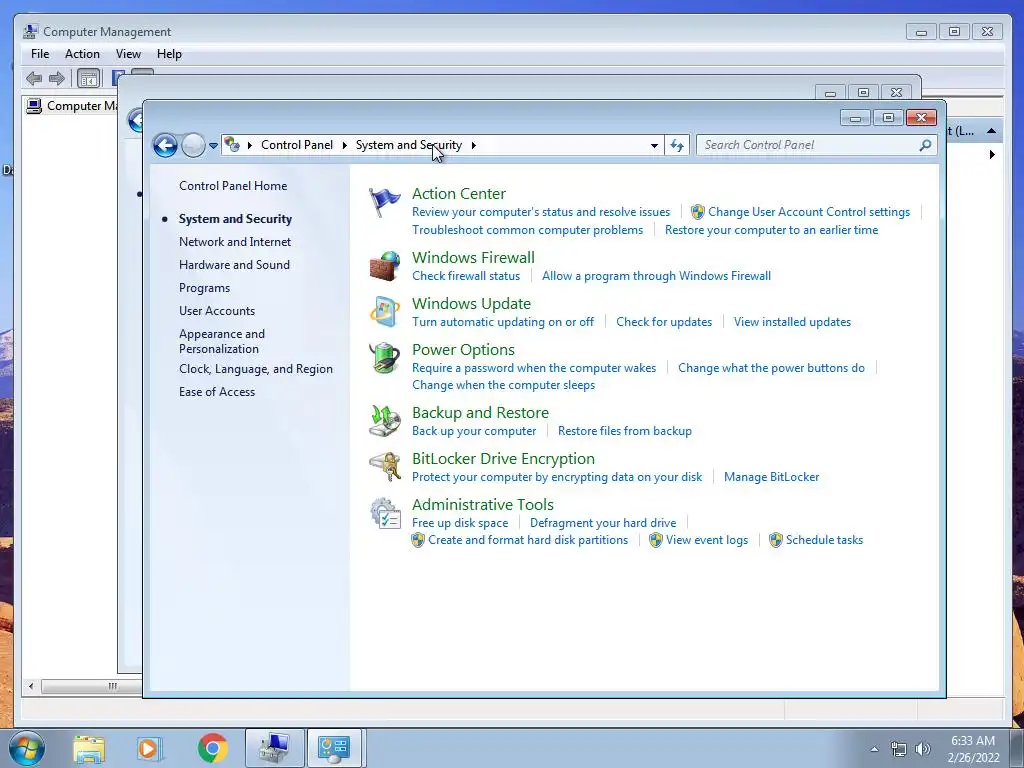Expand arrow before Control Panel breadcrumb
This screenshot has width=1024, height=768.
(249, 145)
